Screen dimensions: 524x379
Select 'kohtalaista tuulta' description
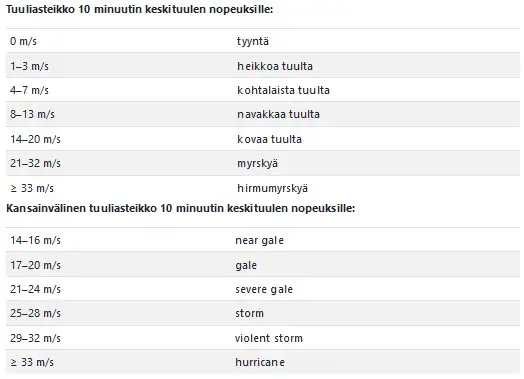[283, 90]
